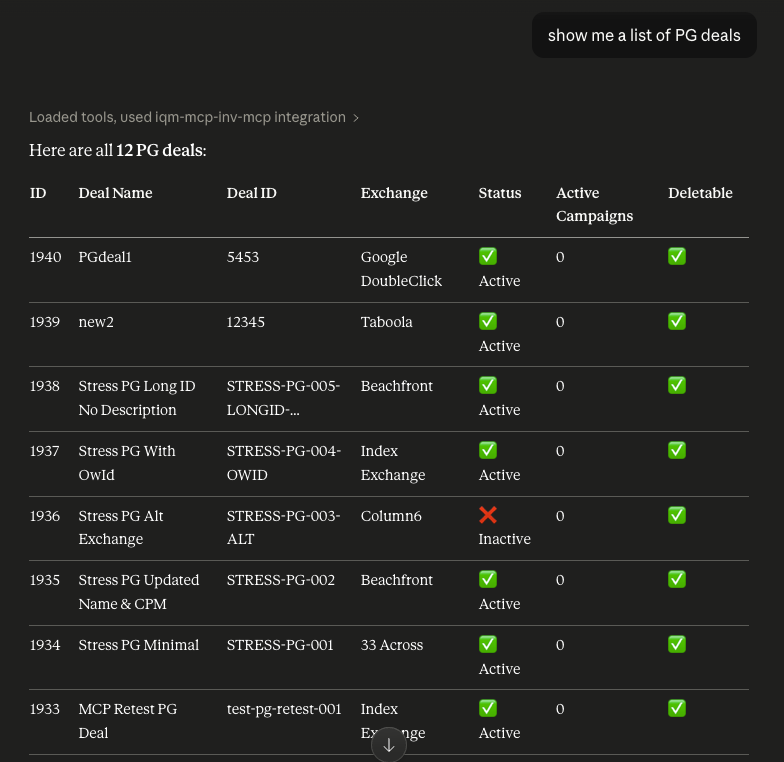Click the 'STRESS-PG-002' deal ID
The image size is (784, 762).
[280, 580]
